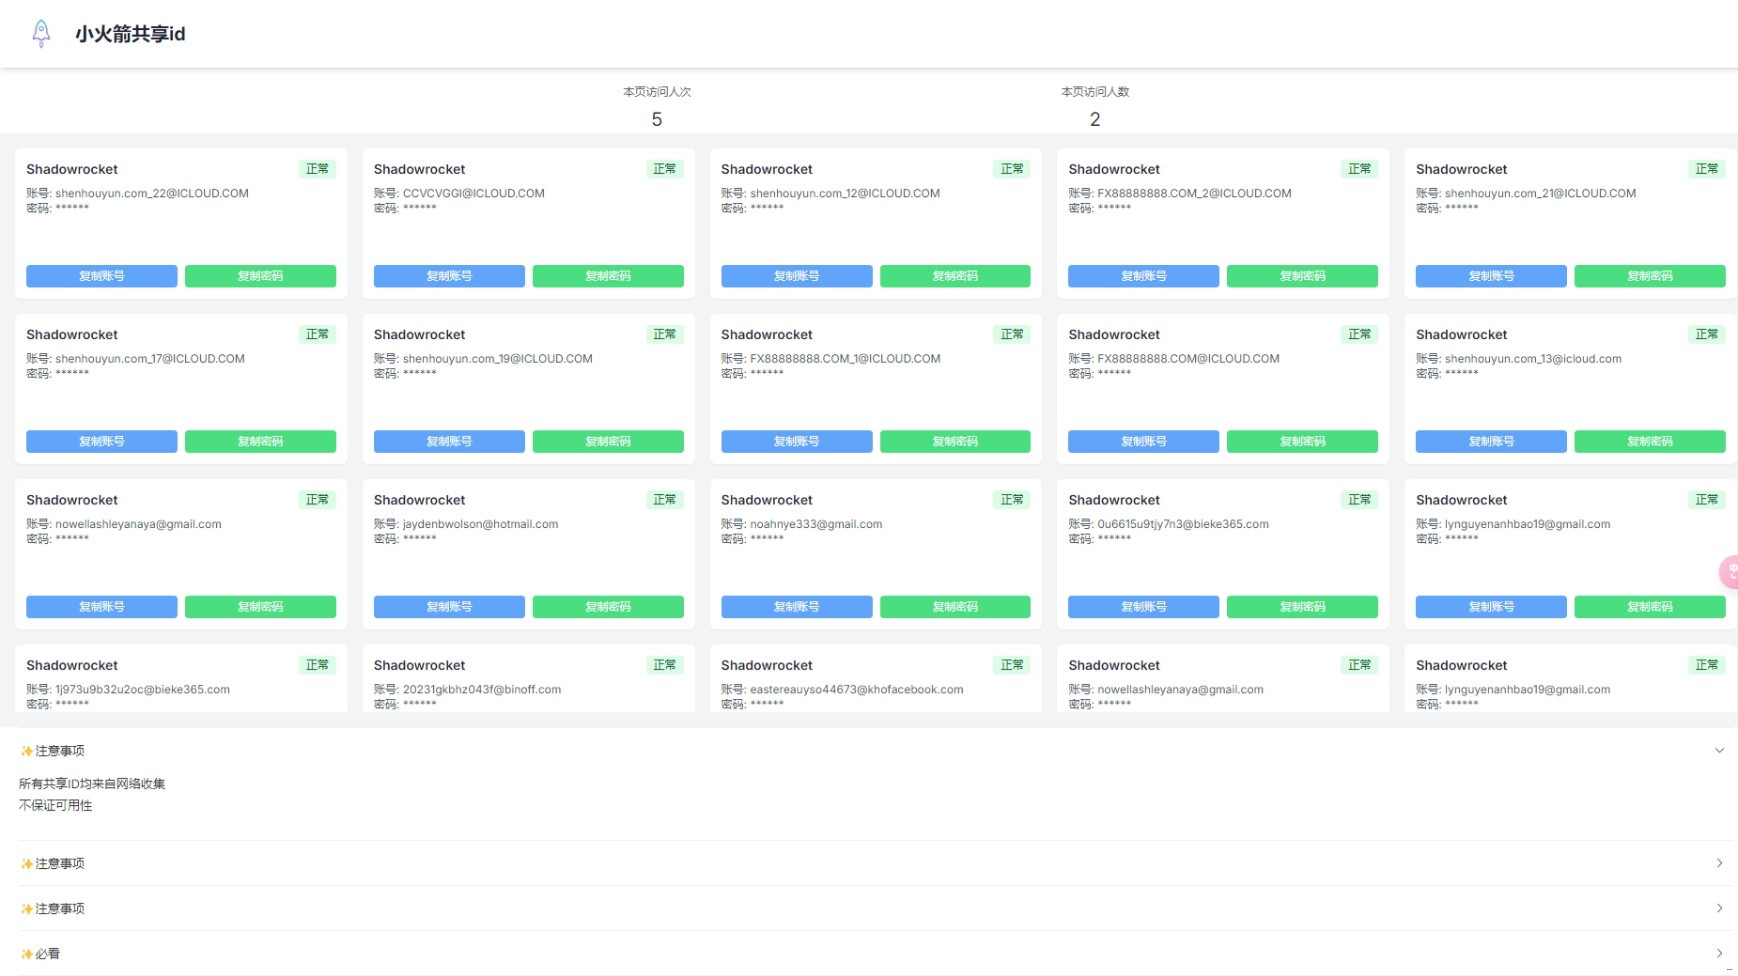The height and width of the screenshot is (976, 1738).
Task: Copy password for shenhouyun.com_21@ICLOUD.COM
Action: (x=1649, y=276)
